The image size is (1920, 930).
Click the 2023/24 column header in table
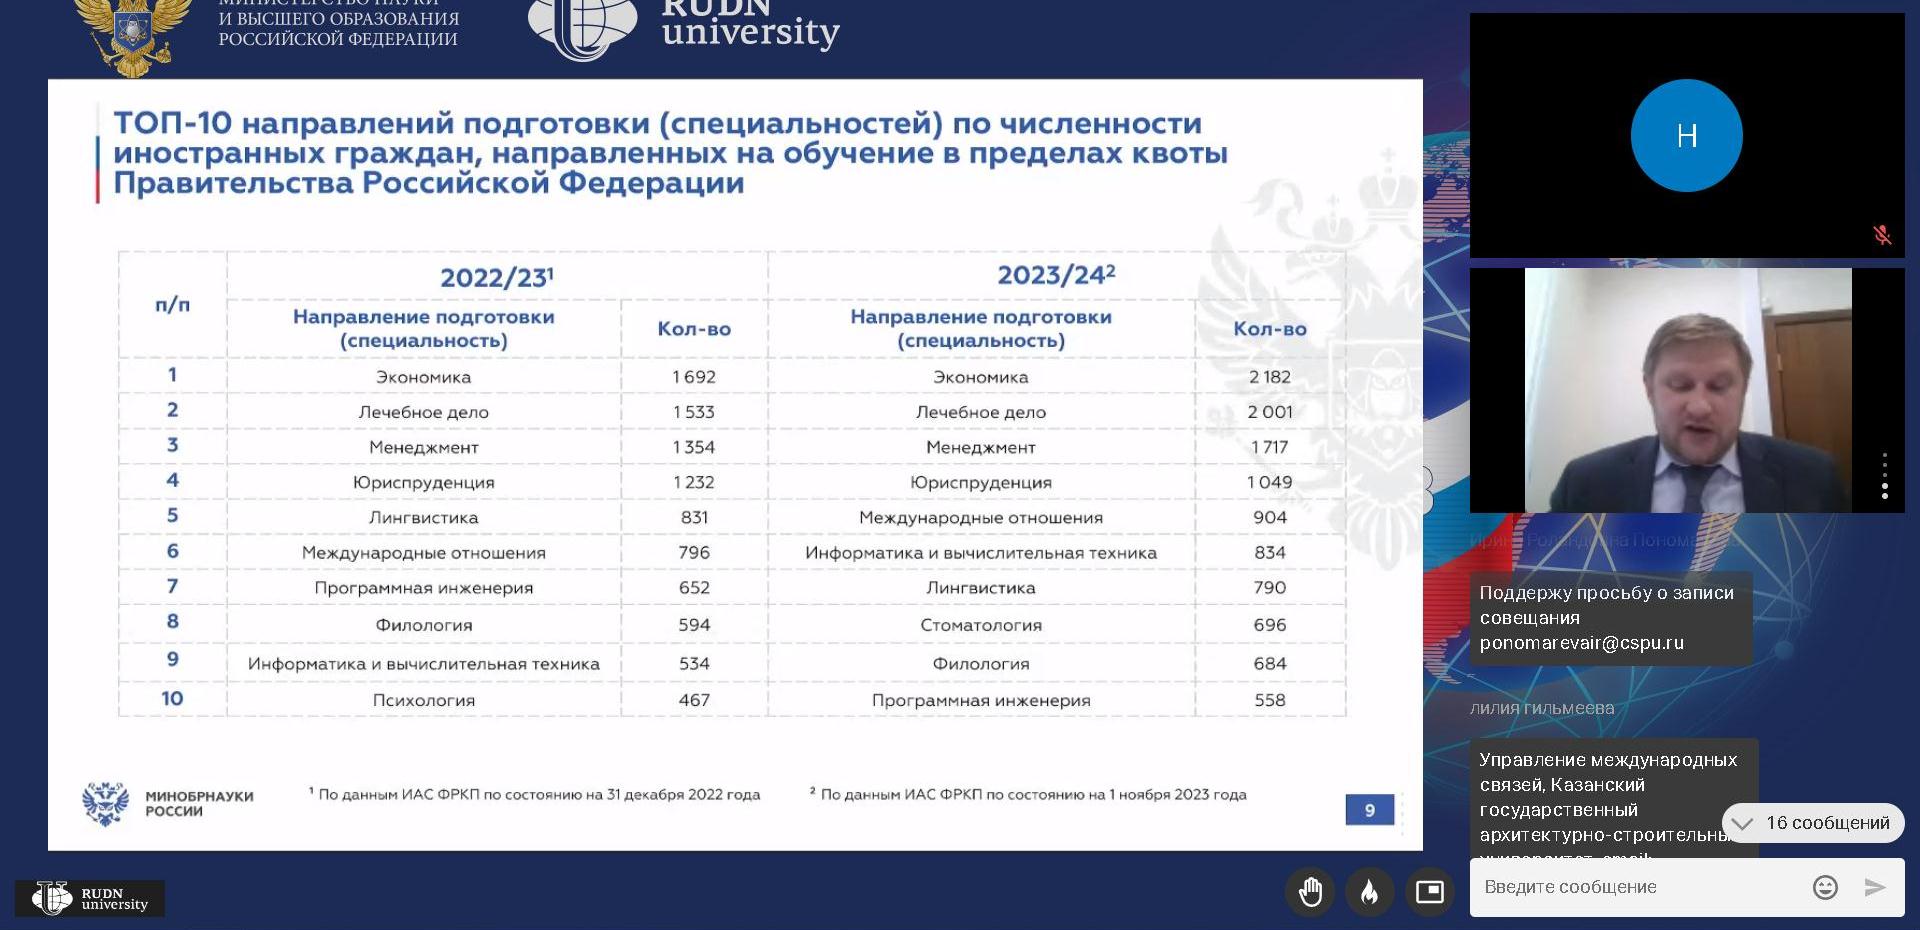[1056, 275]
